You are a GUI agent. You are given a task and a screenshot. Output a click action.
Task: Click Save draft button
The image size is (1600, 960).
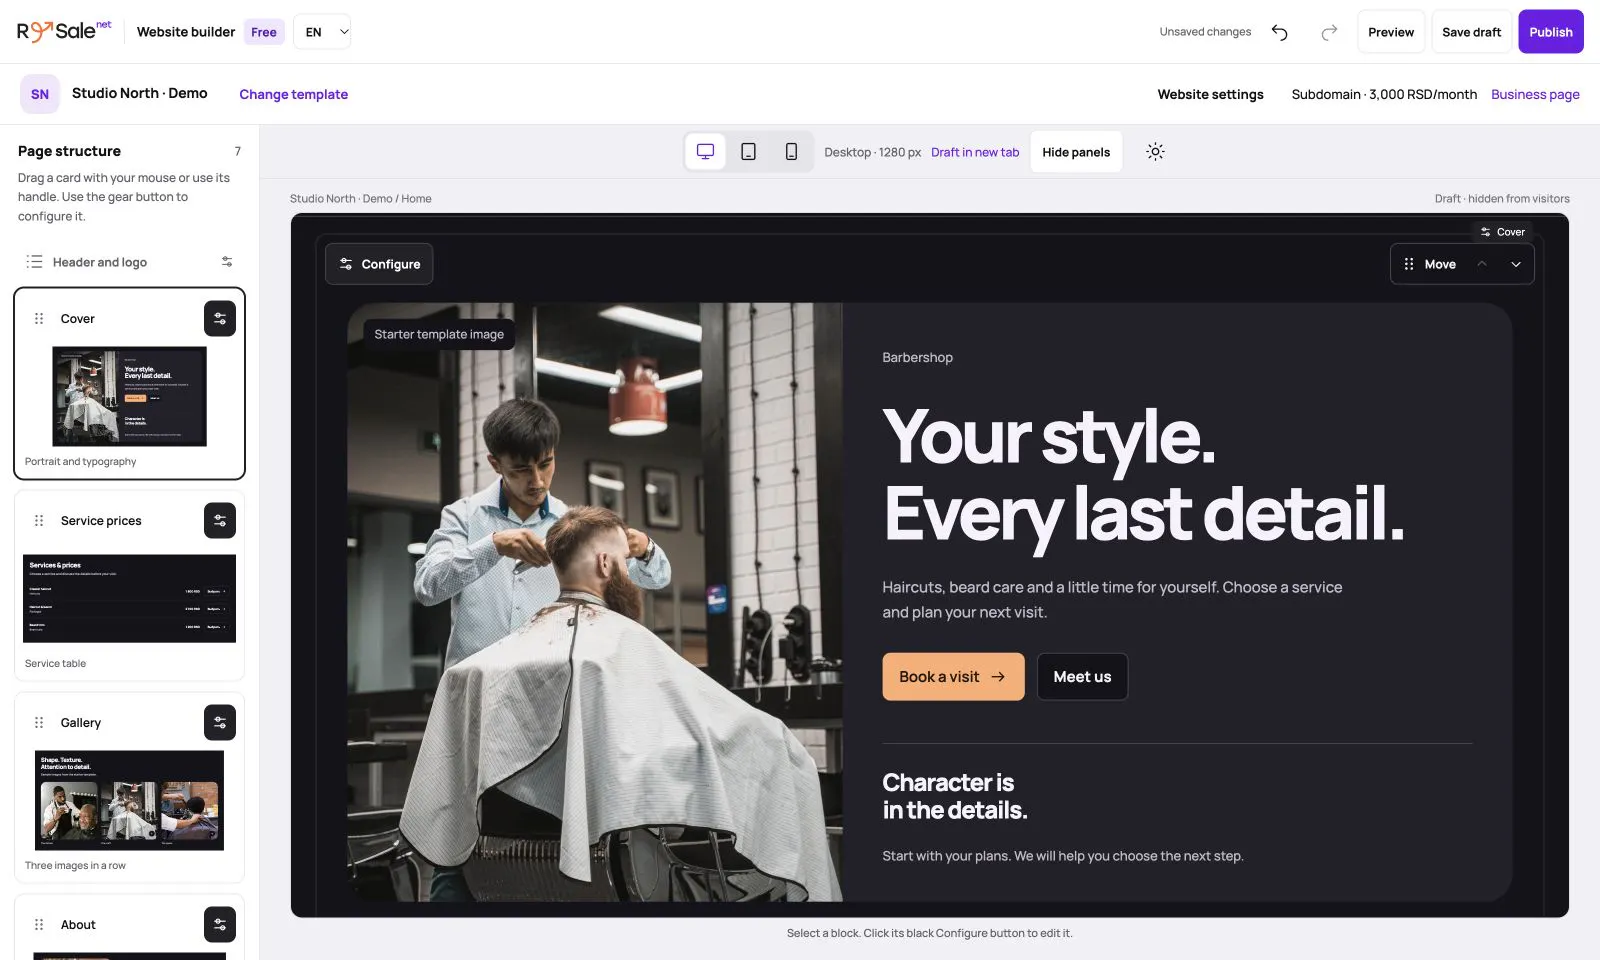(1471, 32)
